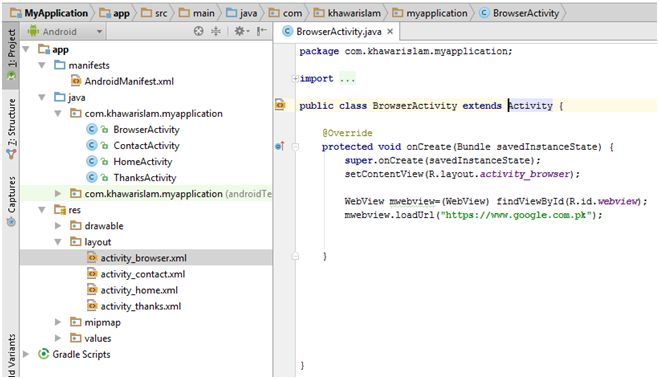Click the src breadcrumb segment
The image size is (659, 379).
pos(154,13)
